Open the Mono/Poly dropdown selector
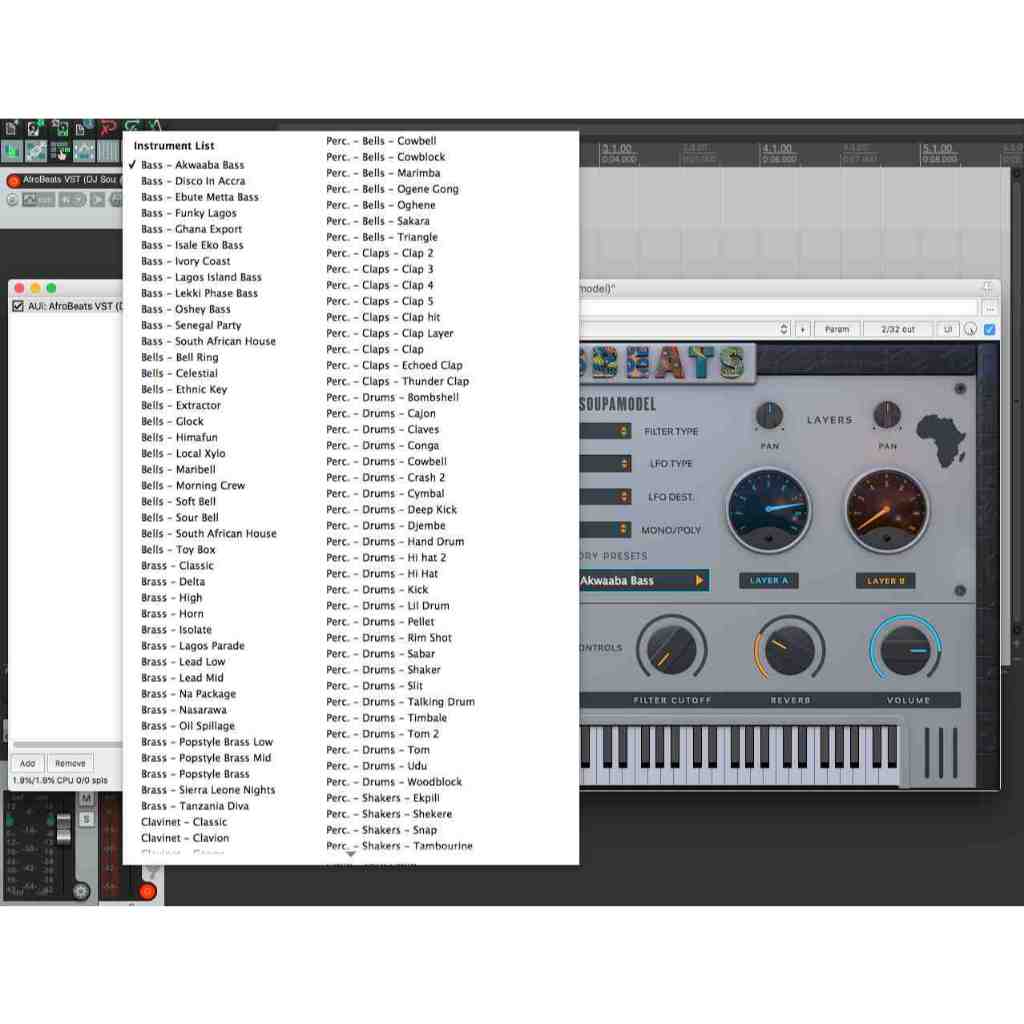The width and height of the screenshot is (1024, 1024). click(605, 529)
